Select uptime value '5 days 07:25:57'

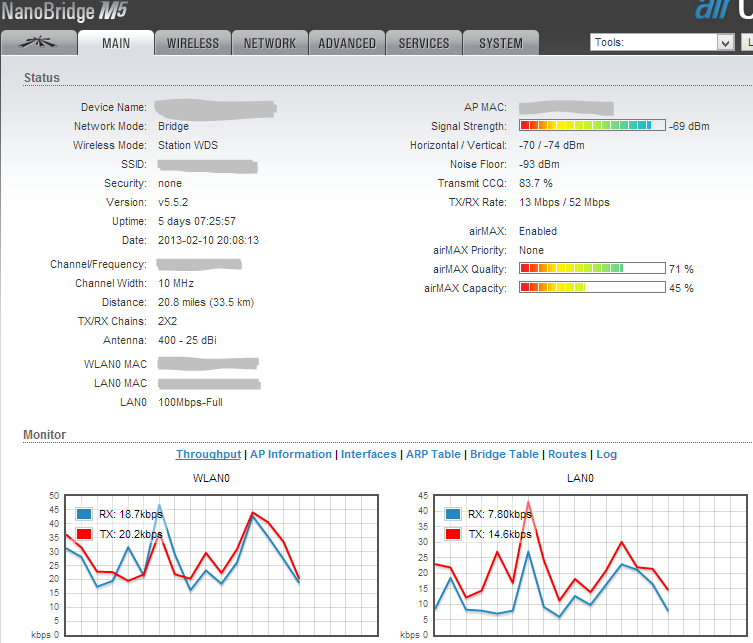(x=197, y=221)
